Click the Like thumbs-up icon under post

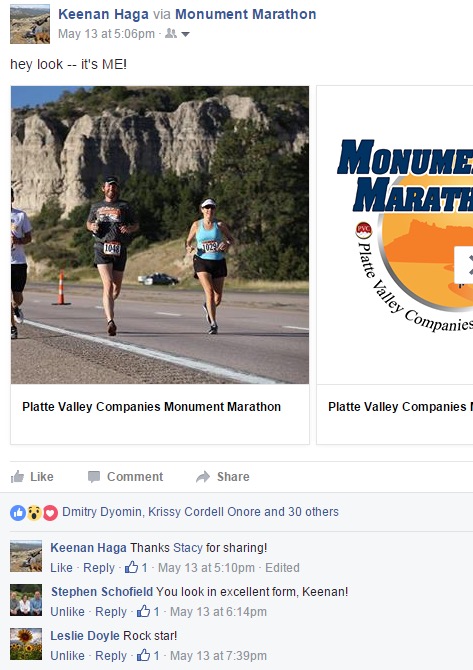[17, 476]
